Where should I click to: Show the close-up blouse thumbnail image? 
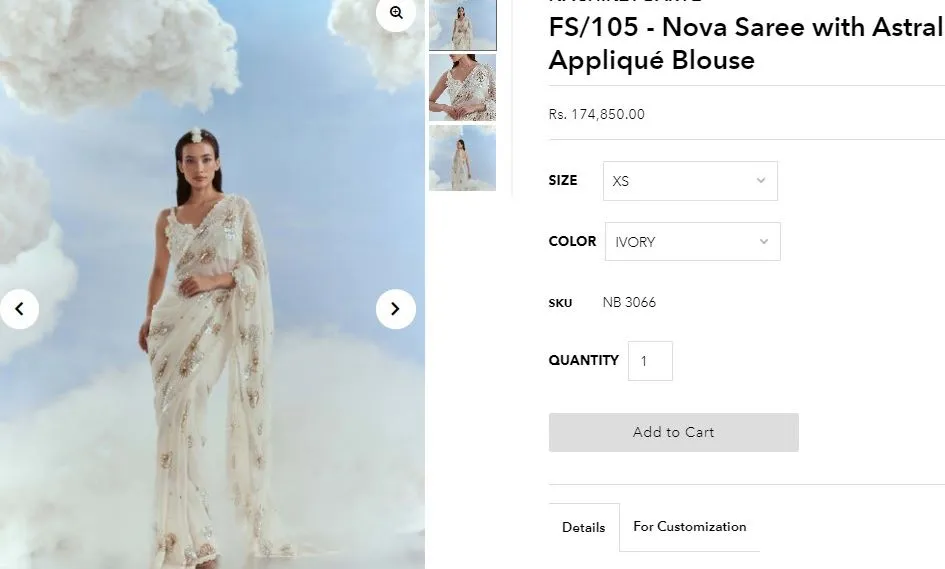(462, 88)
